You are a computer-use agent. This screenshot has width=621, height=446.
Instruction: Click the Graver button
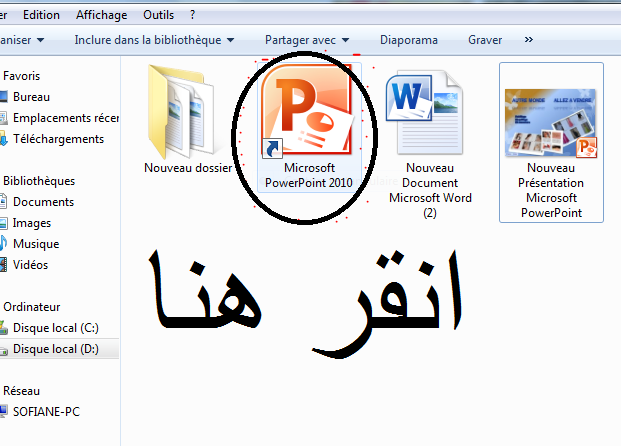[485, 40]
